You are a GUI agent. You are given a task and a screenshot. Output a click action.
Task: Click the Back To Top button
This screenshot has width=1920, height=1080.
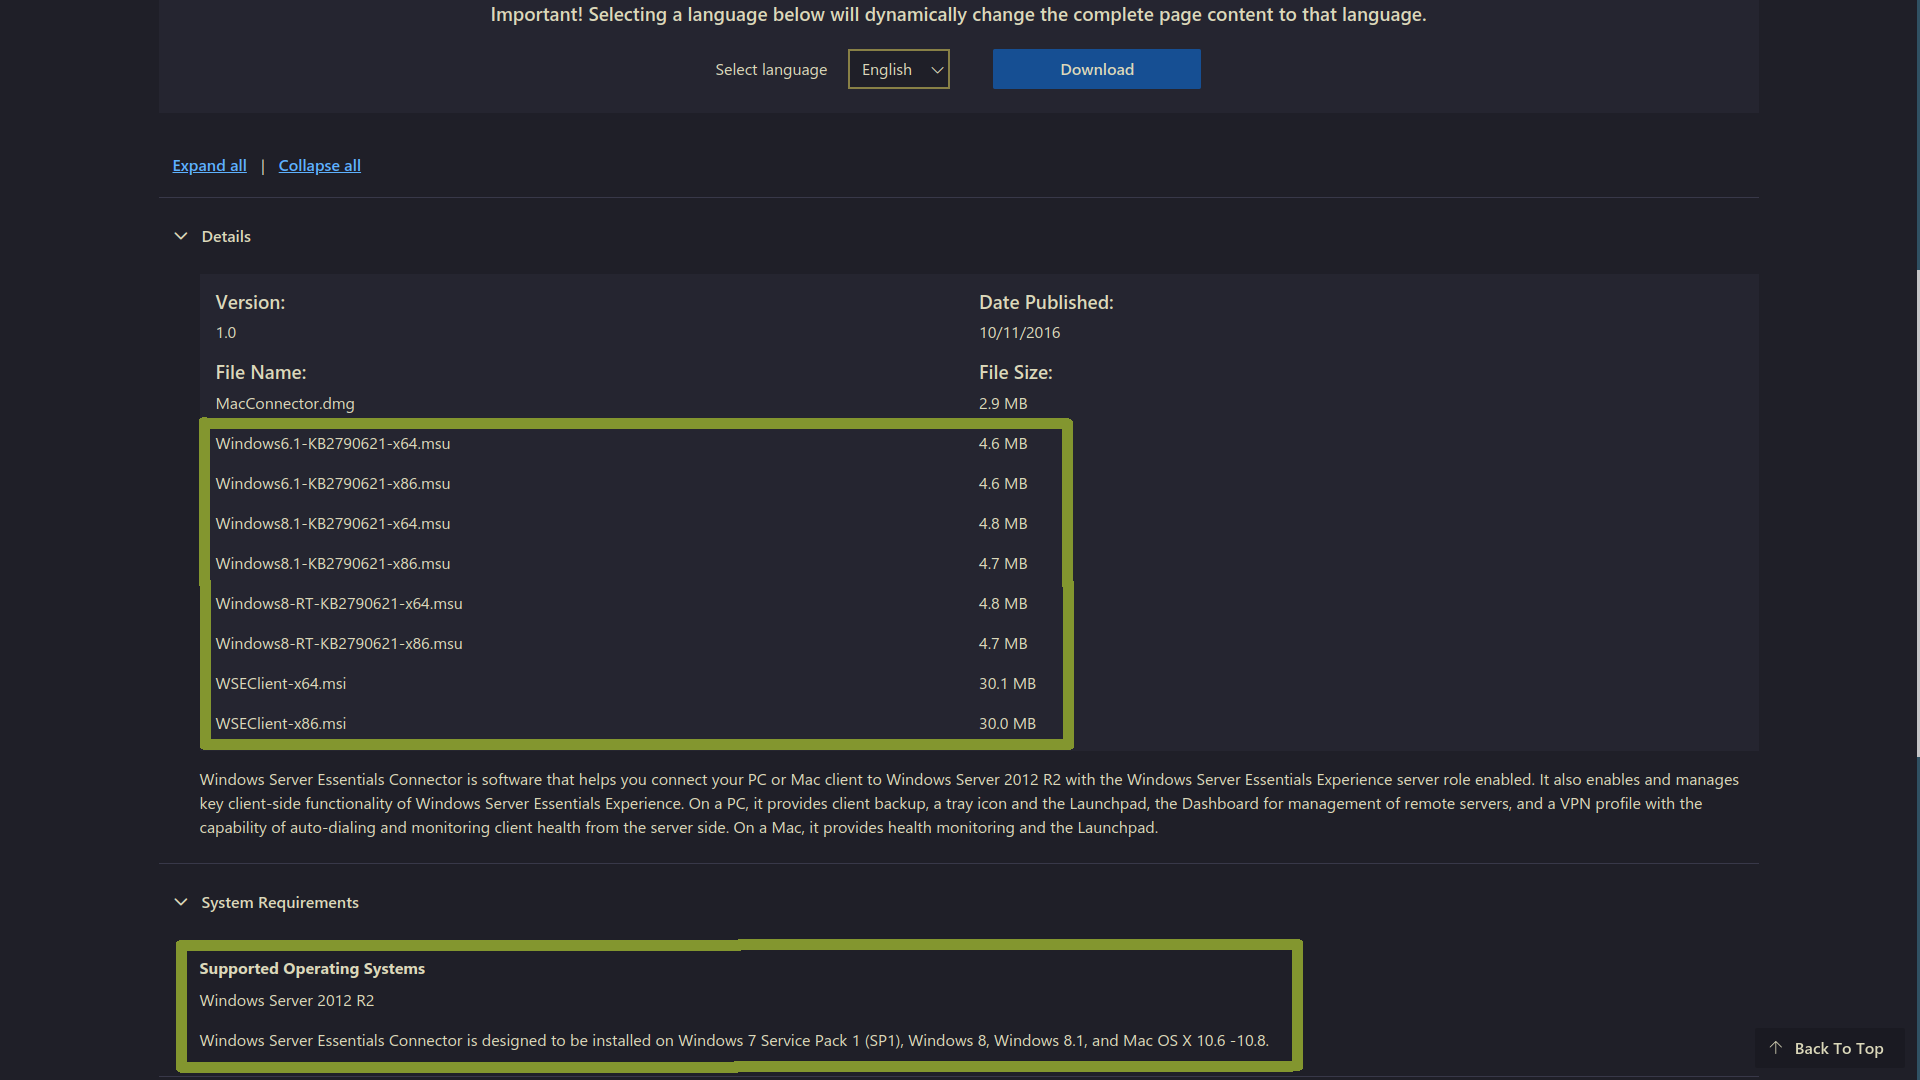pyautogui.click(x=1829, y=1048)
